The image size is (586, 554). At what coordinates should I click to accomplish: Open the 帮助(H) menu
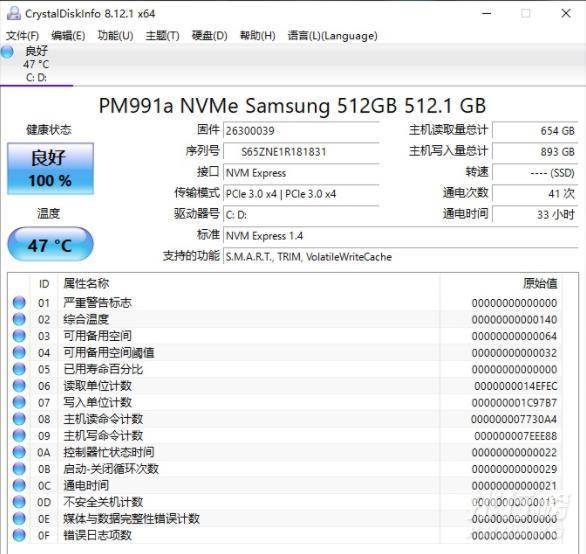coord(258,36)
